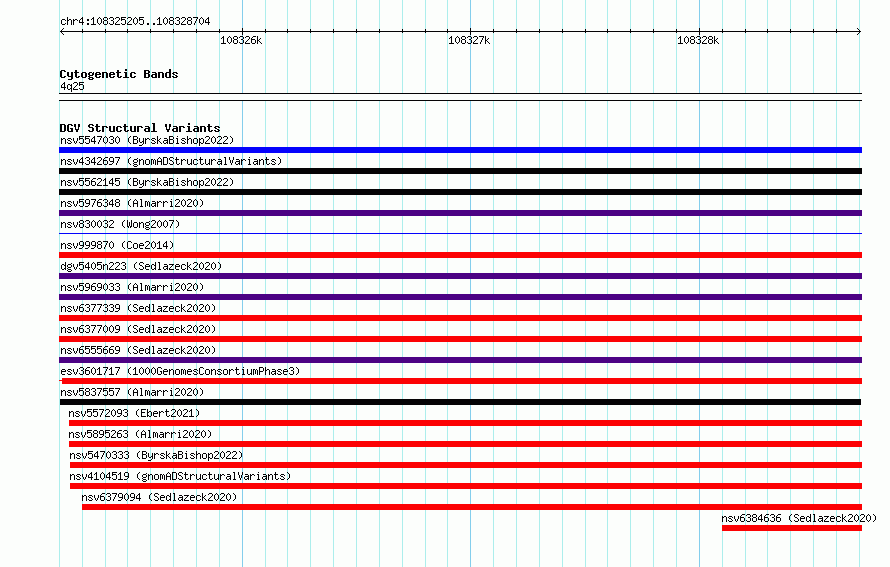
Task: Click the black nsv4342697 variant bar
Action: (460, 171)
